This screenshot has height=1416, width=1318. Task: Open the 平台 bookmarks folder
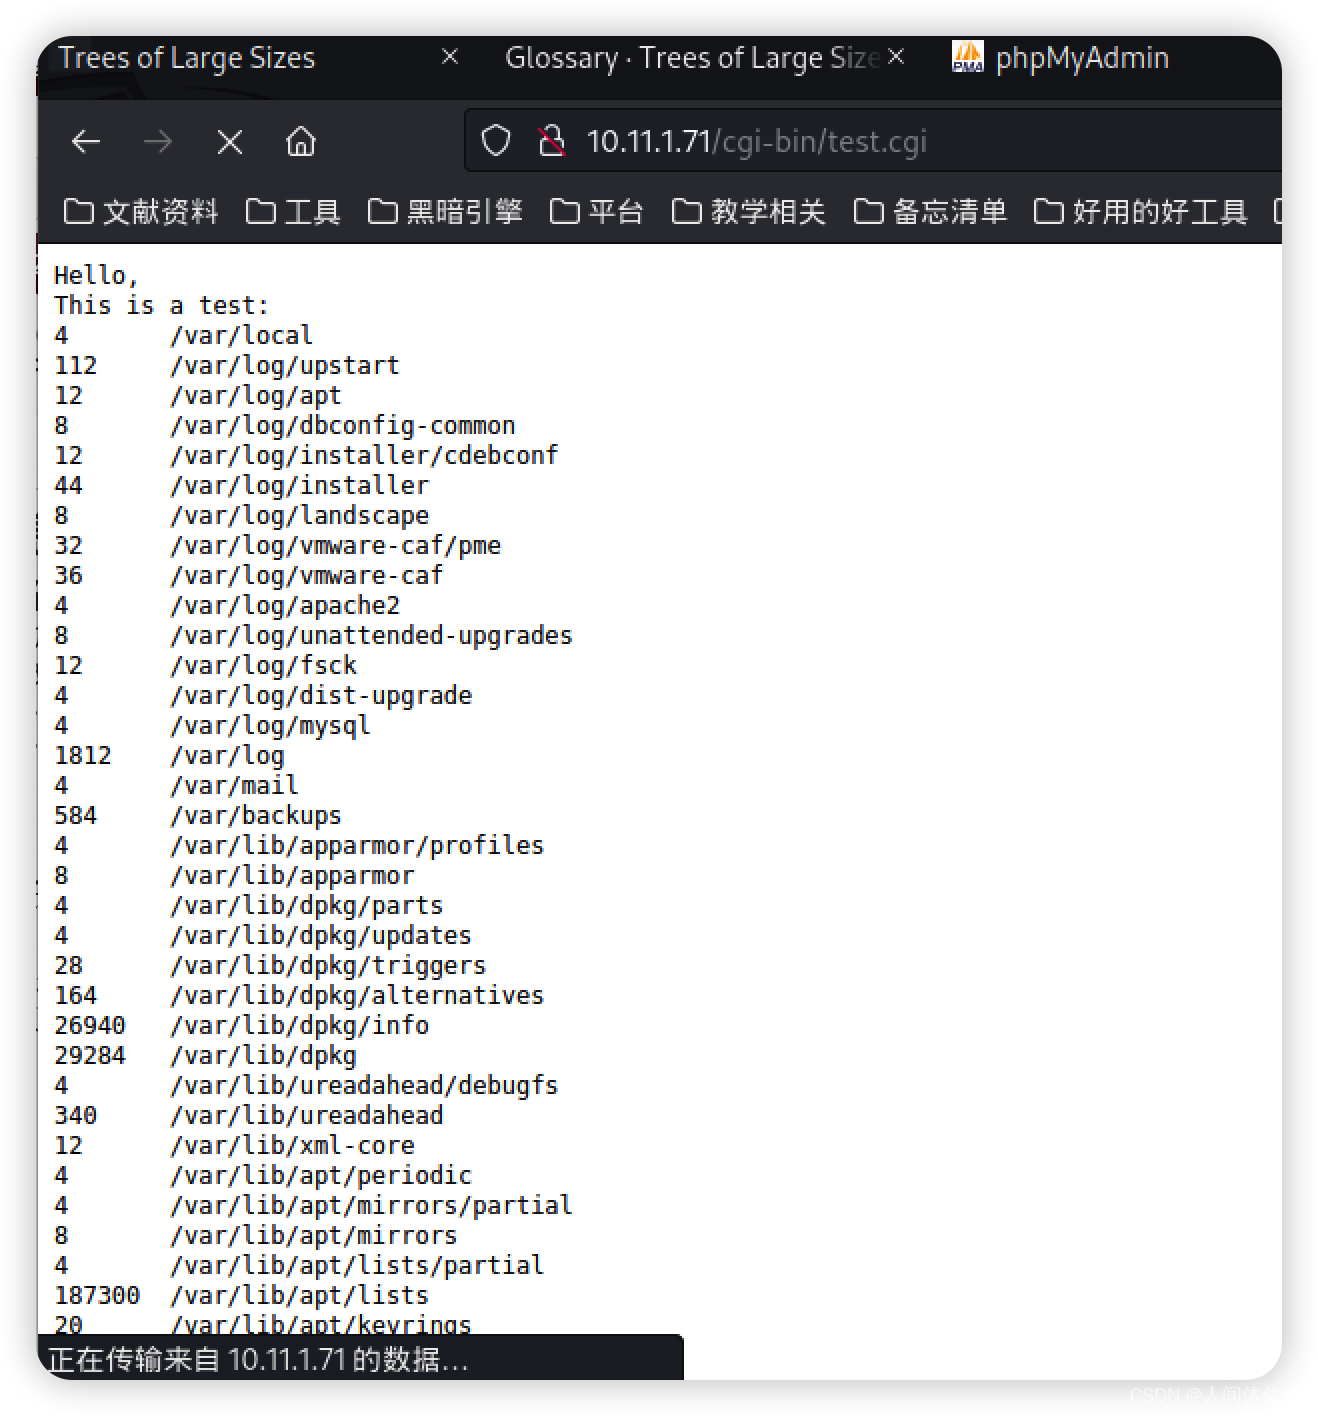597,212
